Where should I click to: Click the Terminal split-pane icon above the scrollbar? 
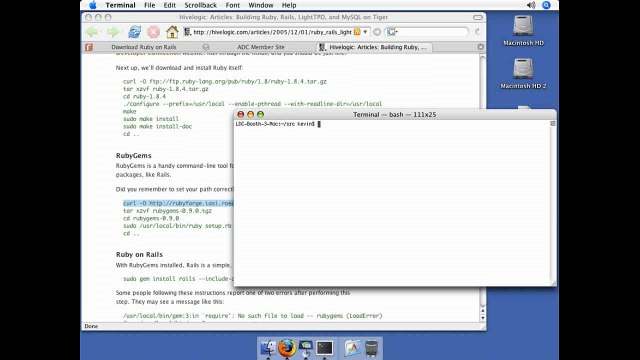[x=553, y=124]
